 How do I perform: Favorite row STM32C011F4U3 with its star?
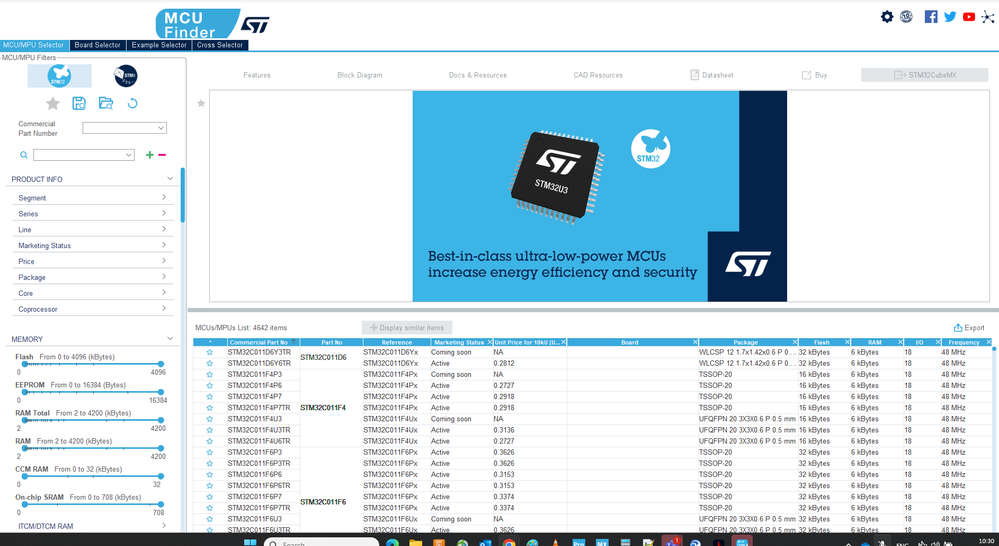(210, 419)
